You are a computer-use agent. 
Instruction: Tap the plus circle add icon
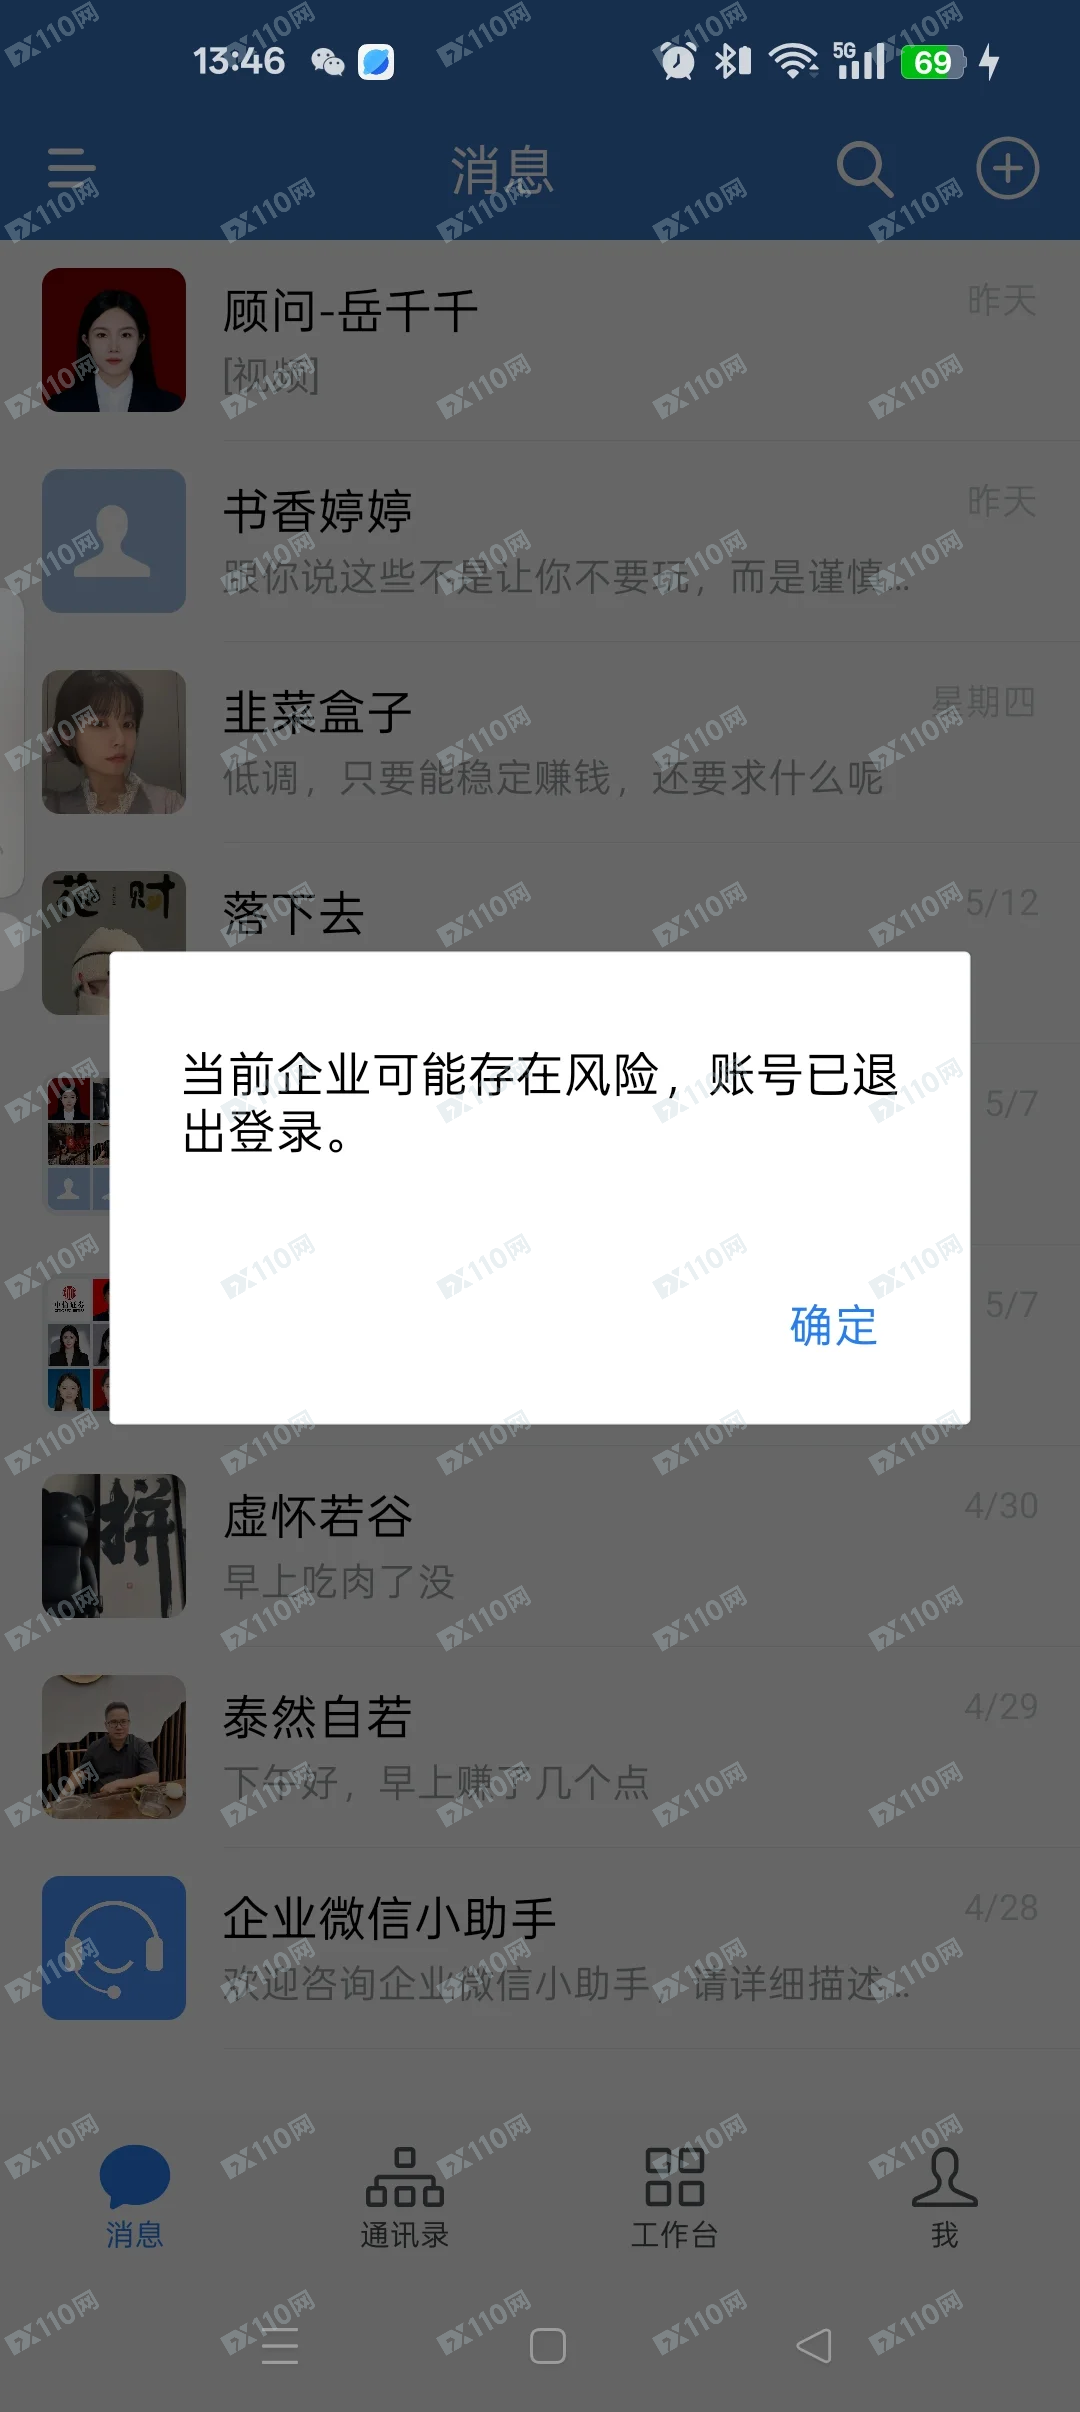[x=1007, y=168]
